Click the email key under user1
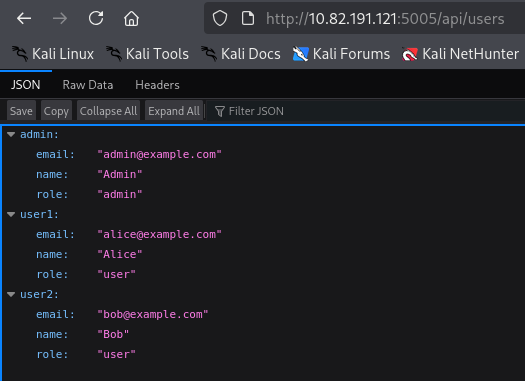 [x=55, y=234]
